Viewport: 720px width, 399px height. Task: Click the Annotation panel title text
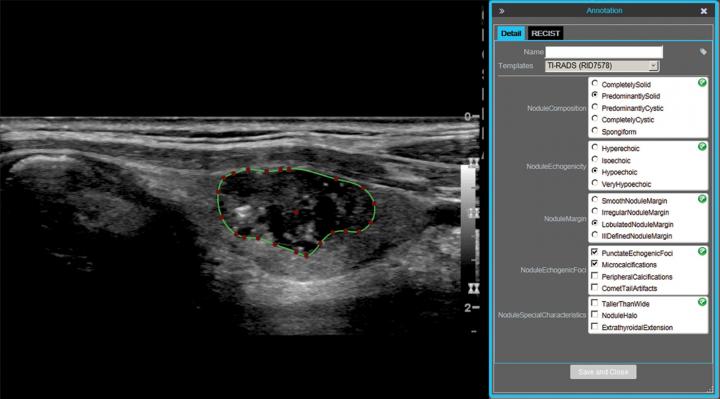(x=604, y=11)
